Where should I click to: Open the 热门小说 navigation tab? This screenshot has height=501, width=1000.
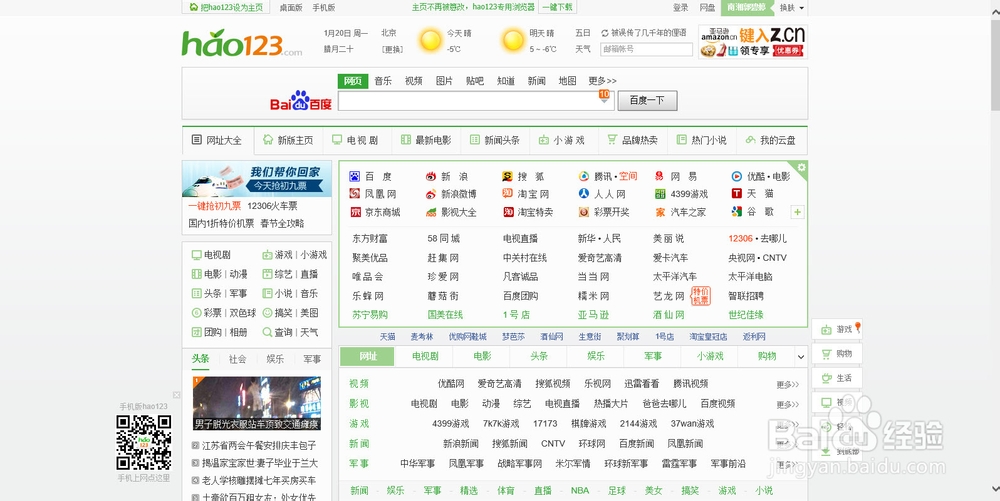(702, 140)
